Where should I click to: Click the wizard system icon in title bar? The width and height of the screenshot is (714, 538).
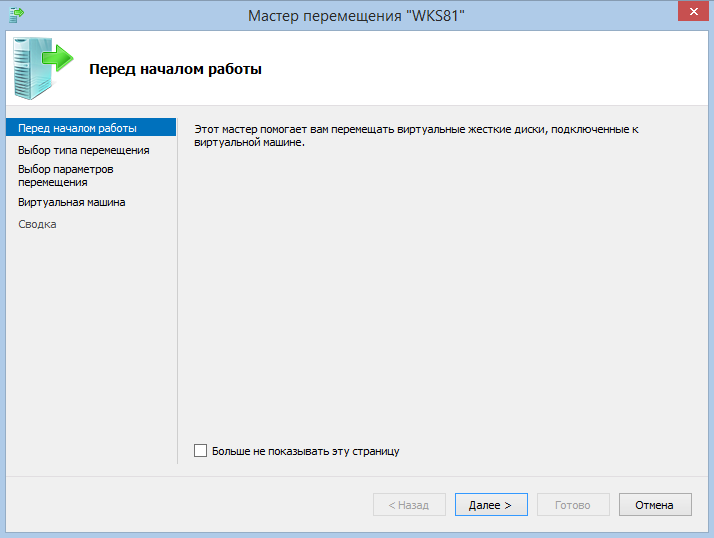[16, 15]
